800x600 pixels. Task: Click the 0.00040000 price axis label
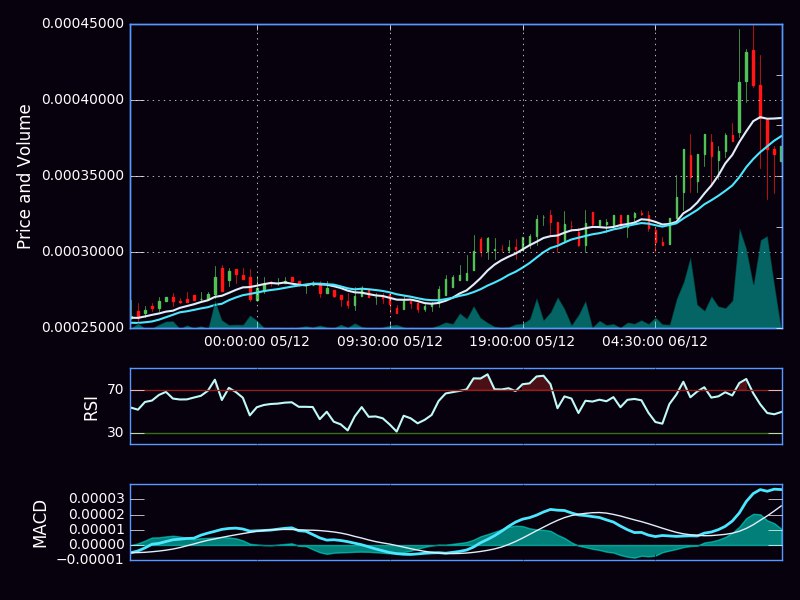click(83, 100)
